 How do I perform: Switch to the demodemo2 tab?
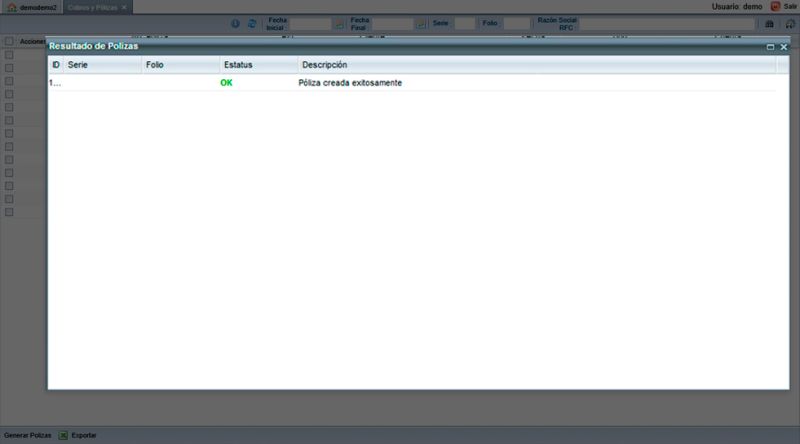[33, 8]
